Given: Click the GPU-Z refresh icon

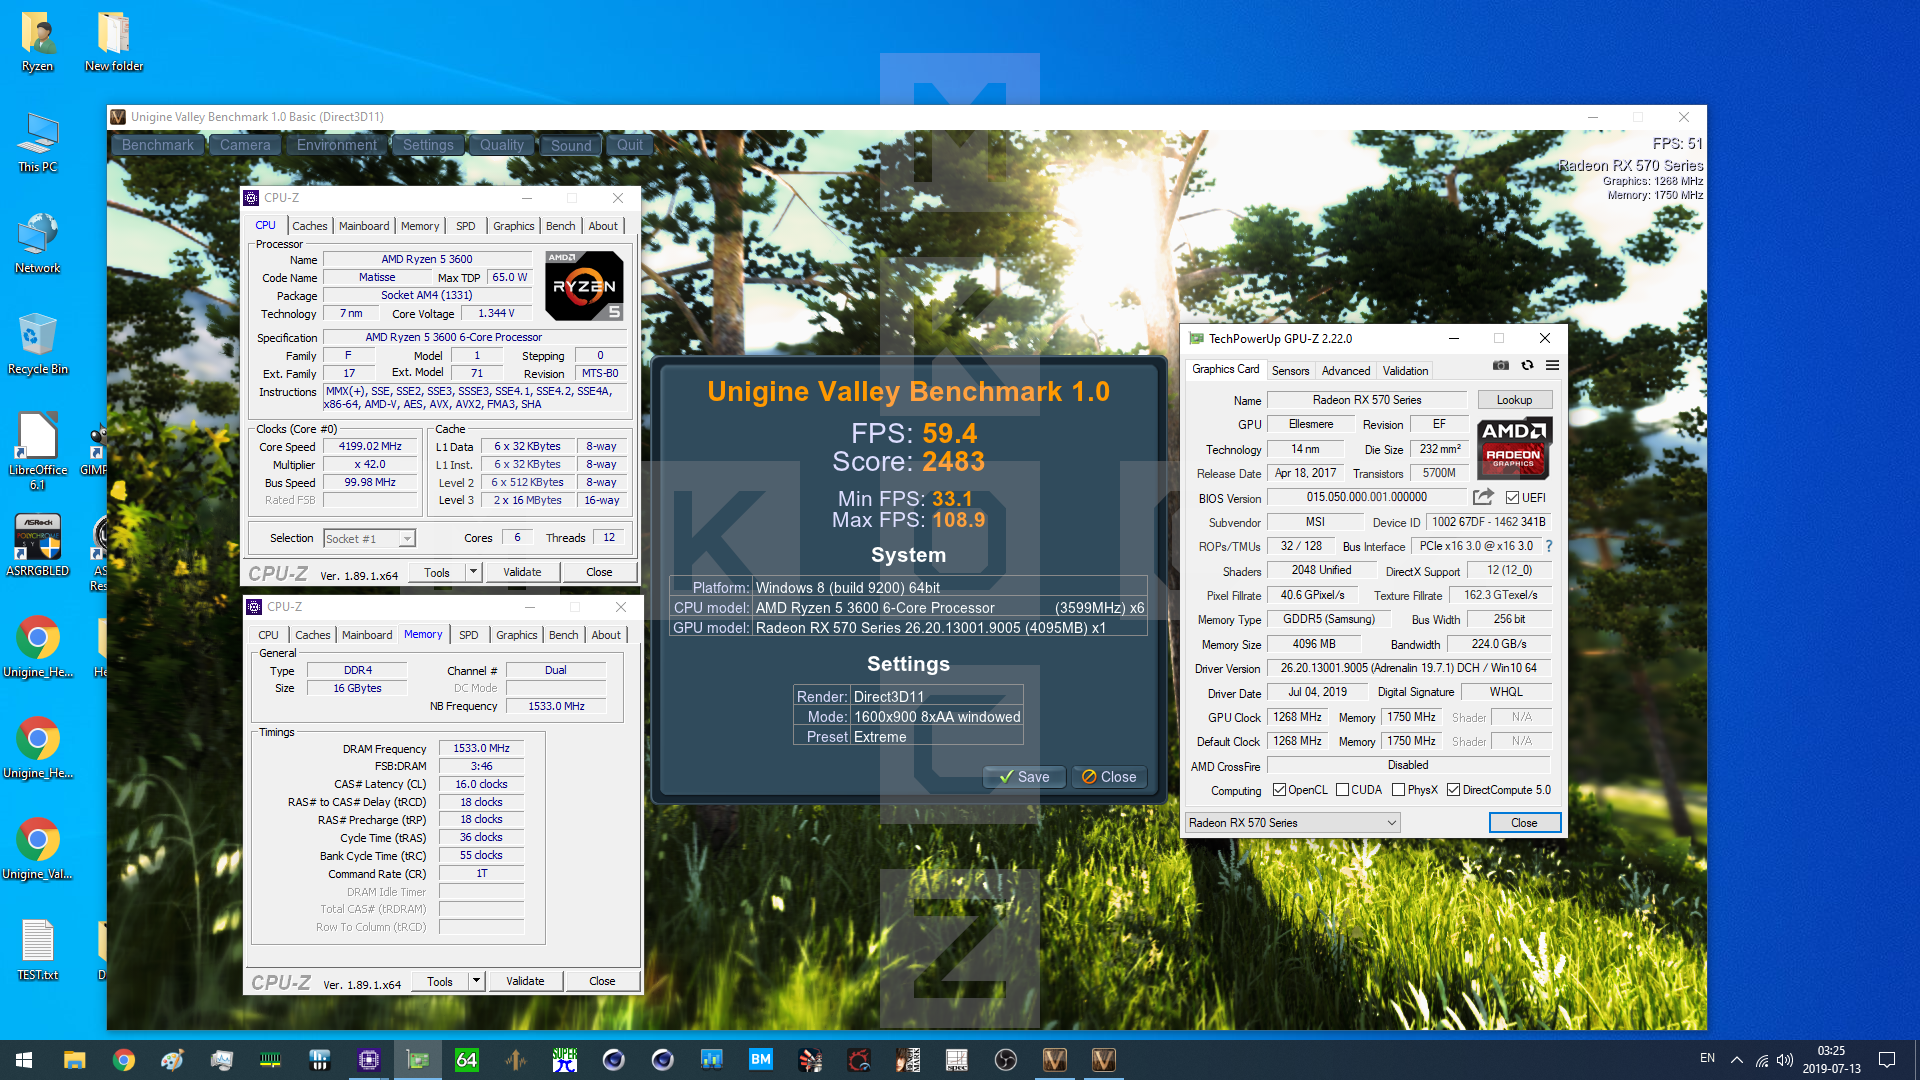Looking at the screenshot, I should (x=1527, y=365).
